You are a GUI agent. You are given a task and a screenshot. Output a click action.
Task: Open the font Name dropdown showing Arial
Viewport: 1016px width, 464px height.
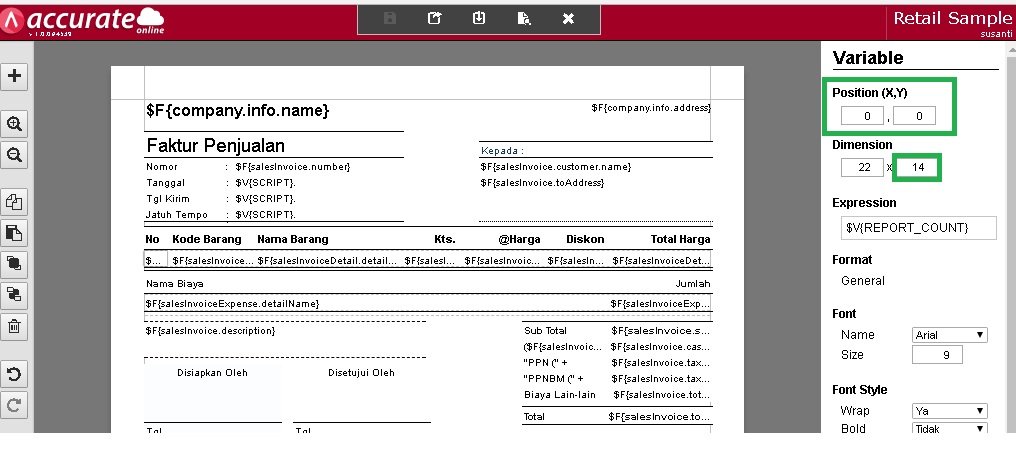click(x=949, y=335)
